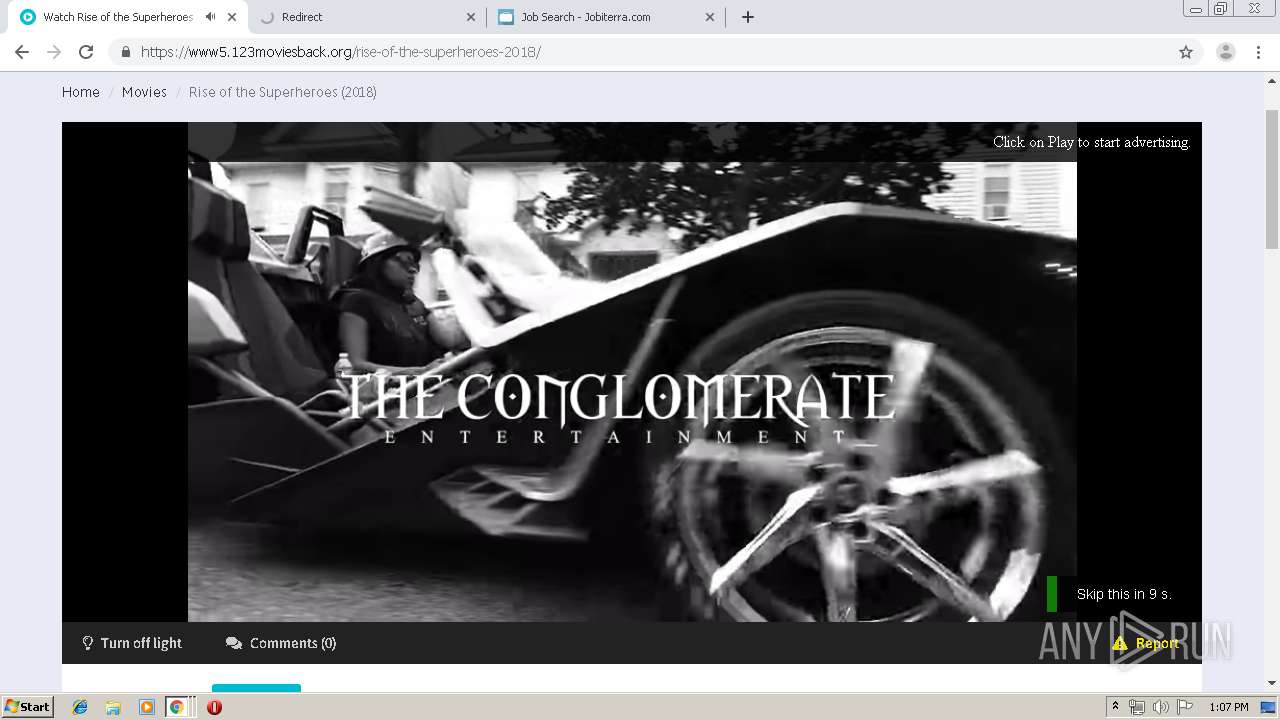Image resolution: width=1280 pixels, height=720 pixels.
Task: Open the network tray icon
Action: coord(1137,707)
